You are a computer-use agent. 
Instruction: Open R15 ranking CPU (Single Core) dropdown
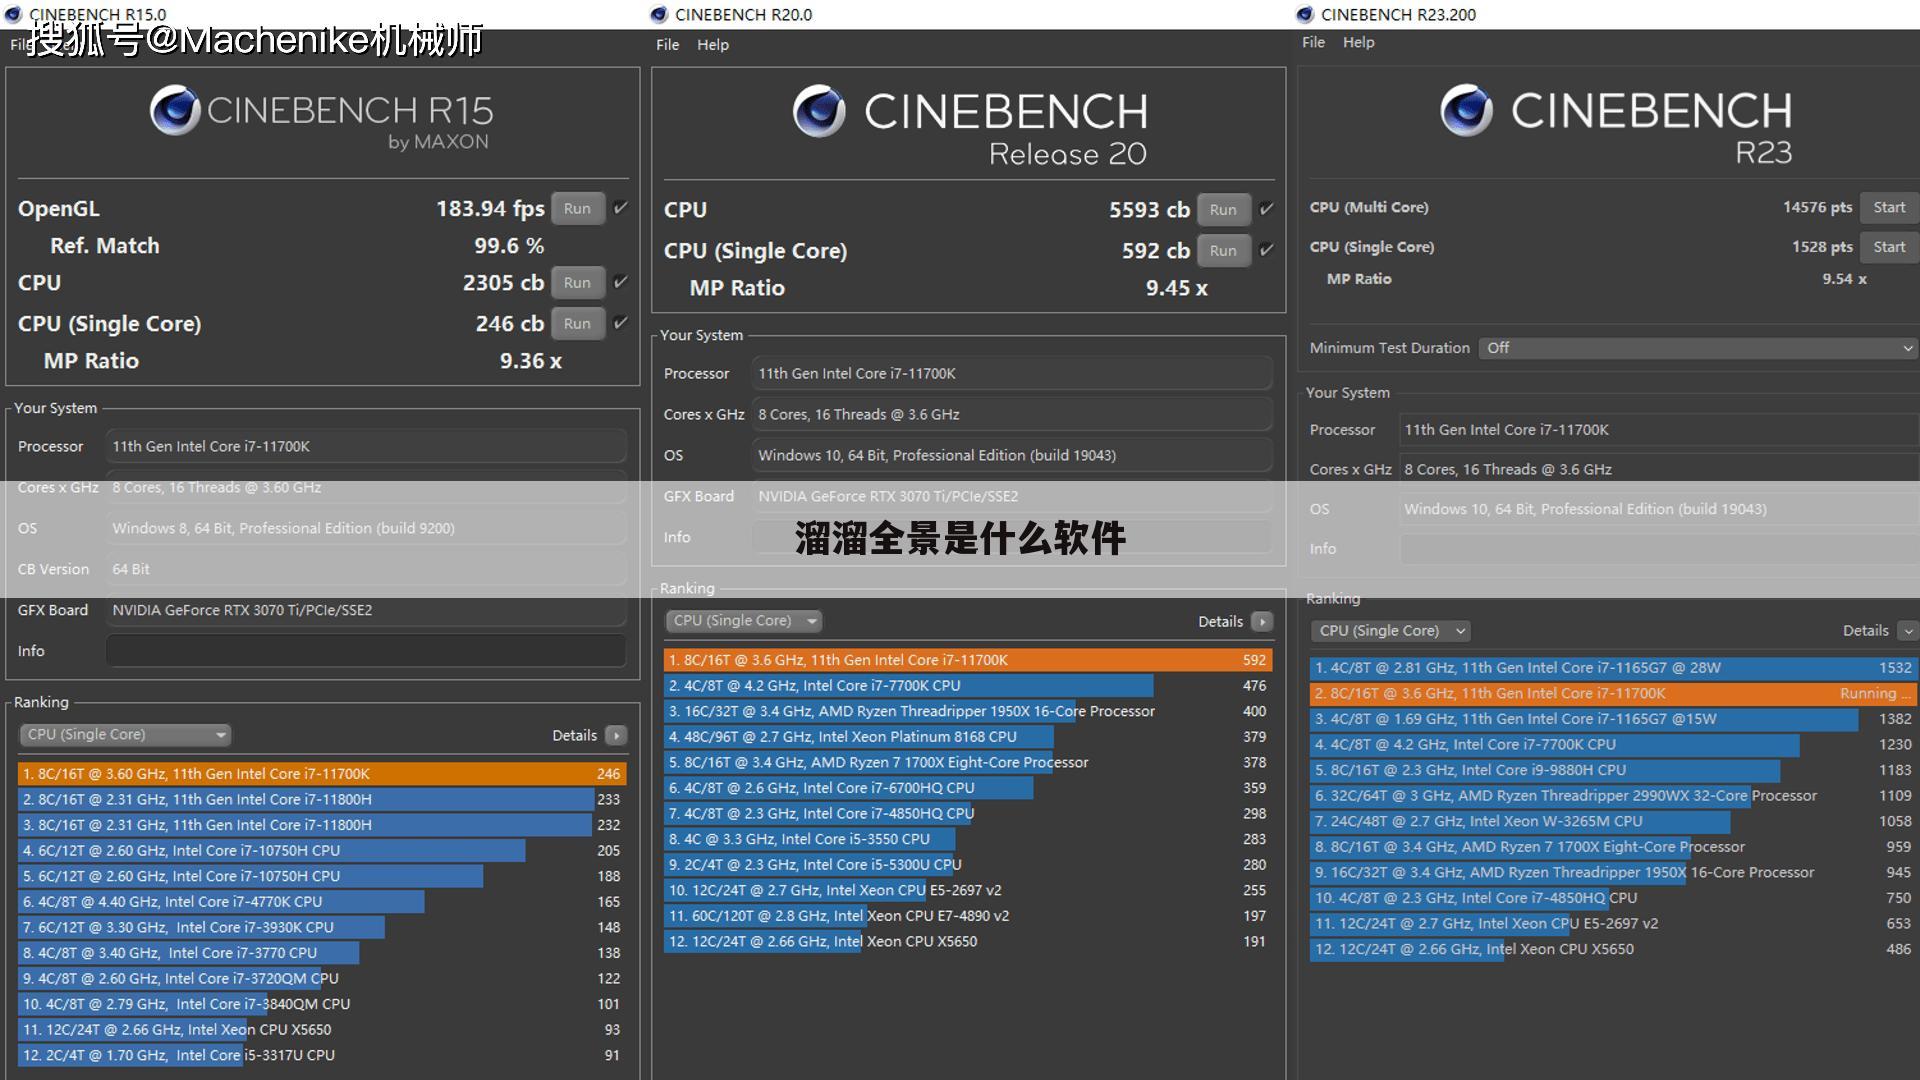[x=125, y=734]
